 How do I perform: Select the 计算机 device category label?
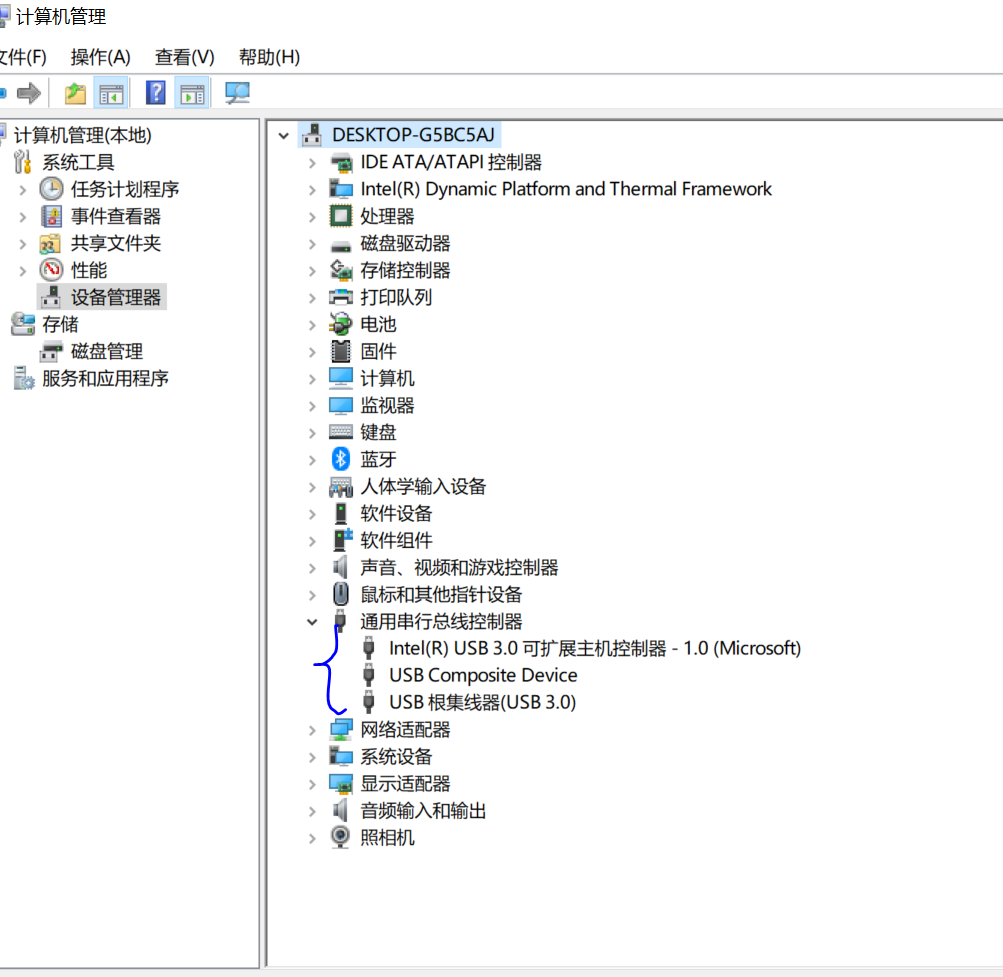(x=387, y=378)
